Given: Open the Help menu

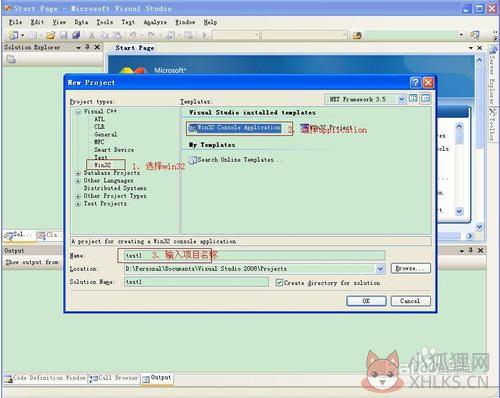Looking at the screenshot, I should (210, 22).
